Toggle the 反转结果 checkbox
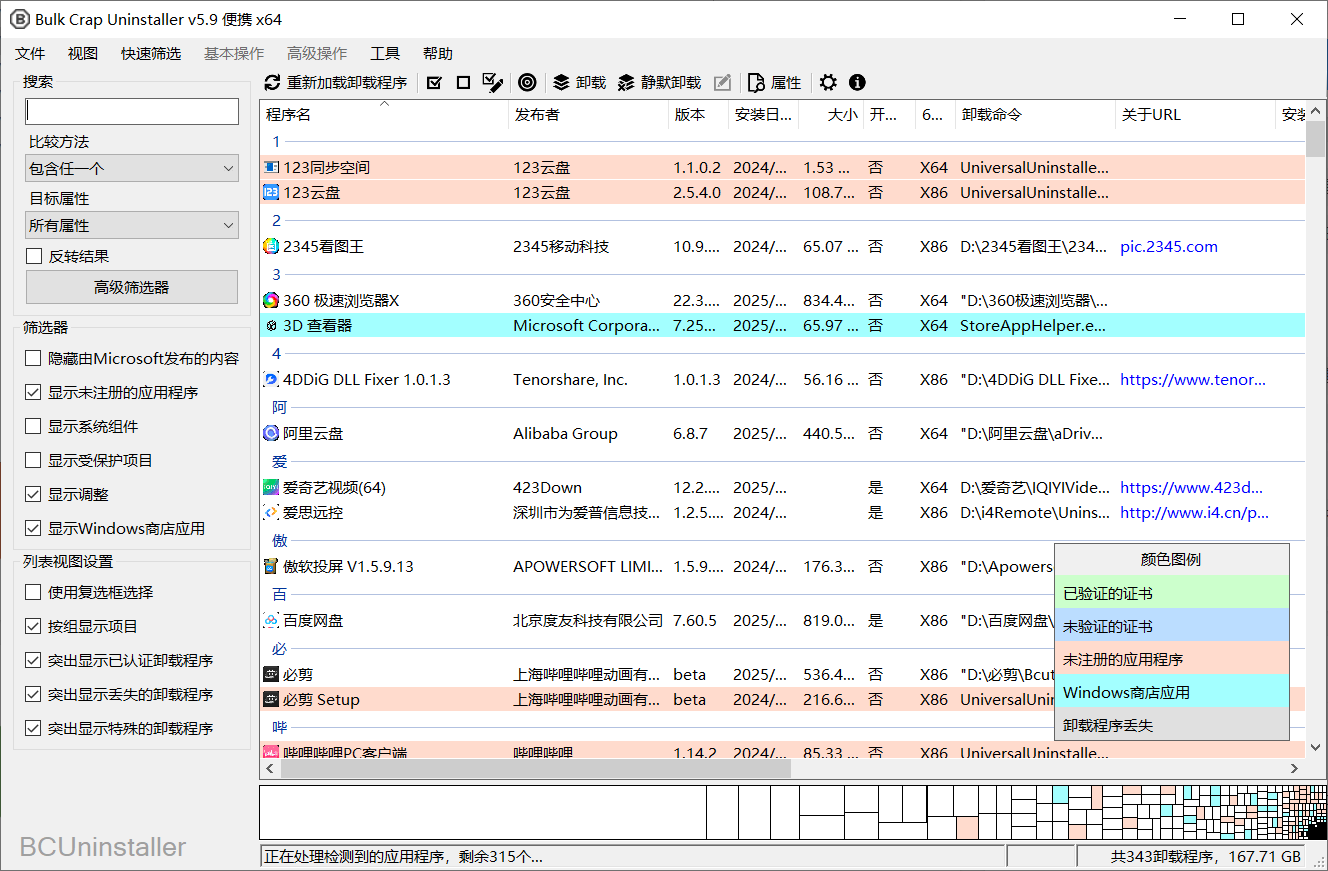 coord(34,256)
